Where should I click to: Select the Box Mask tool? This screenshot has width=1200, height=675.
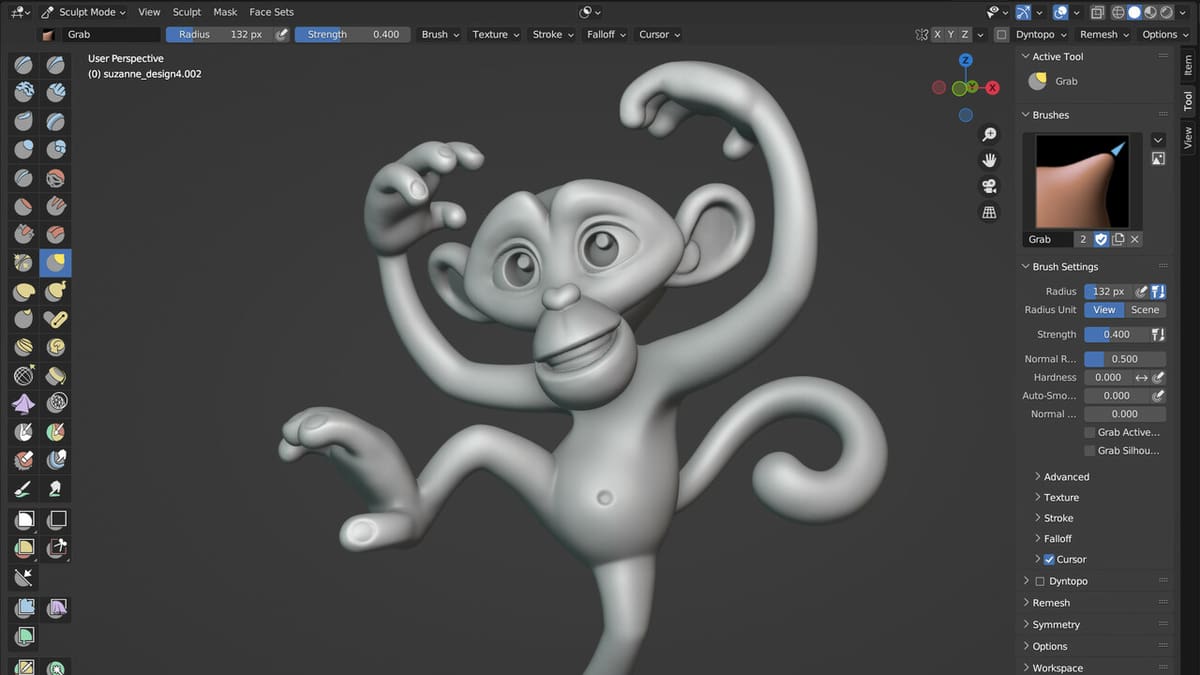click(x=24, y=520)
